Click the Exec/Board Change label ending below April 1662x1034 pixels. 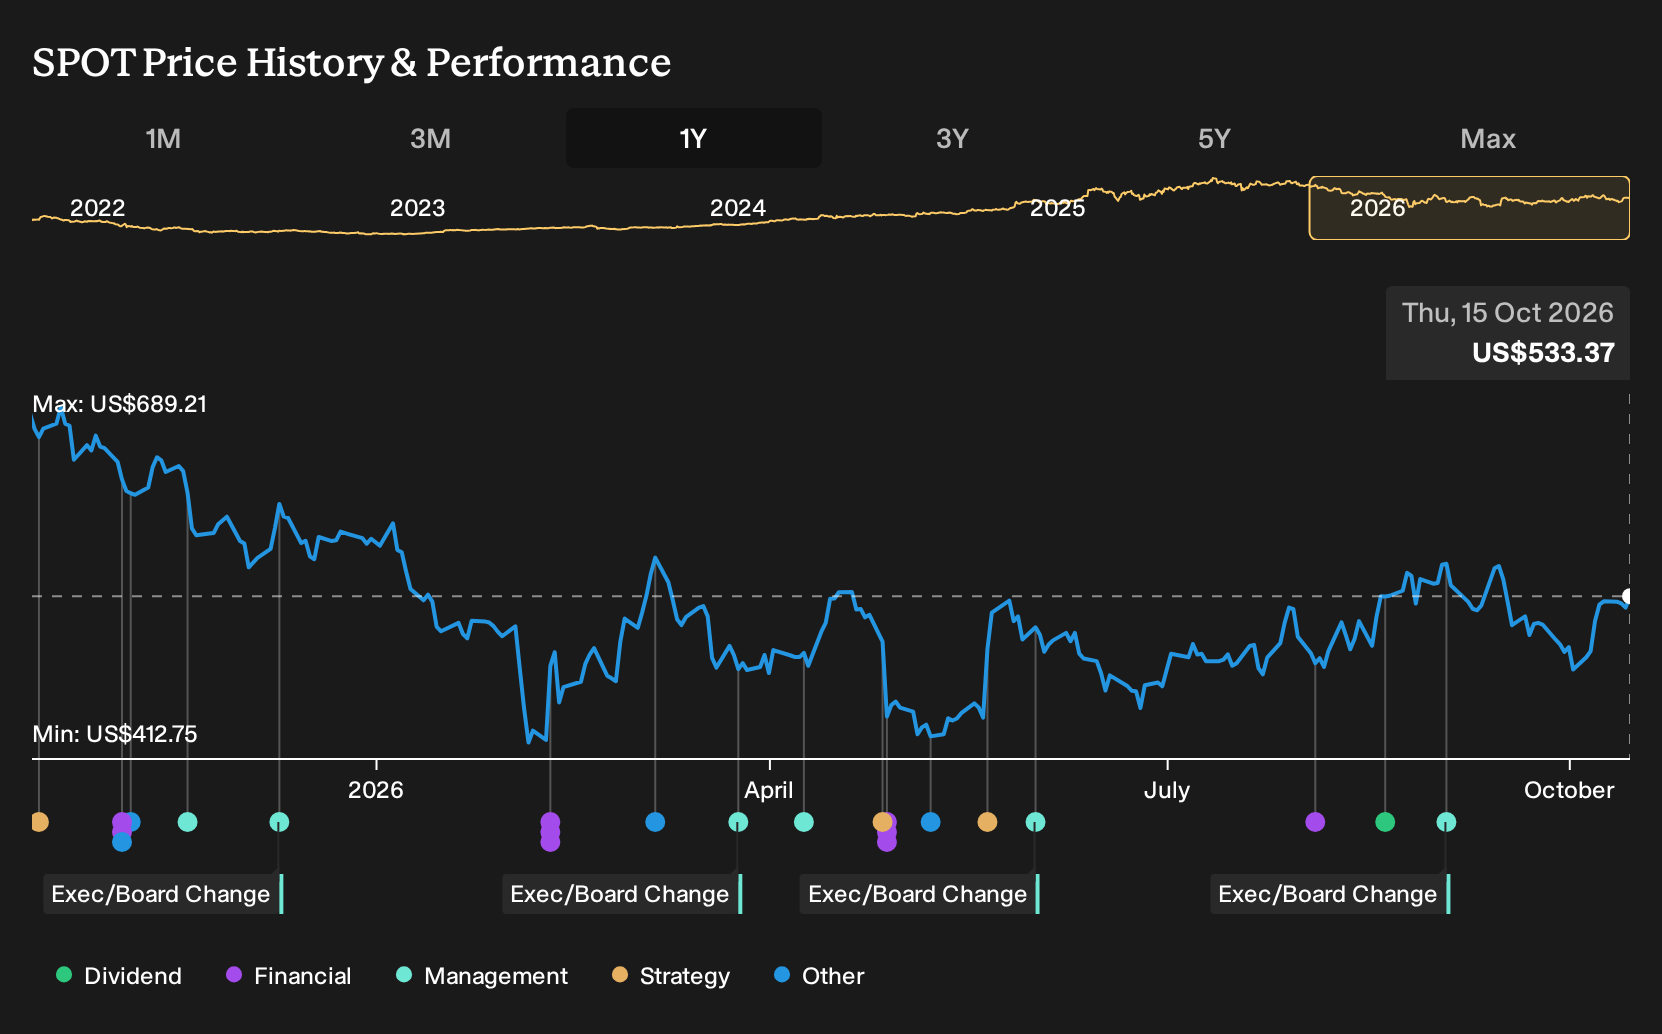pos(622,894)
